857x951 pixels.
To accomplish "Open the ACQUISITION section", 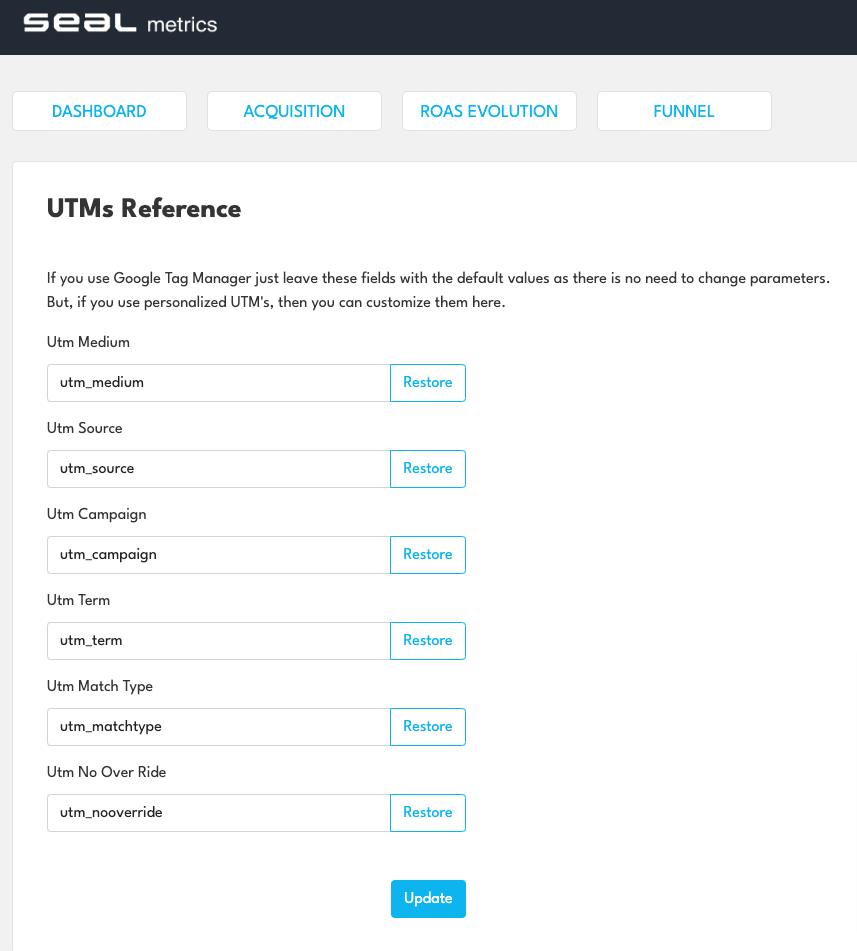I will tap(294, 111).
